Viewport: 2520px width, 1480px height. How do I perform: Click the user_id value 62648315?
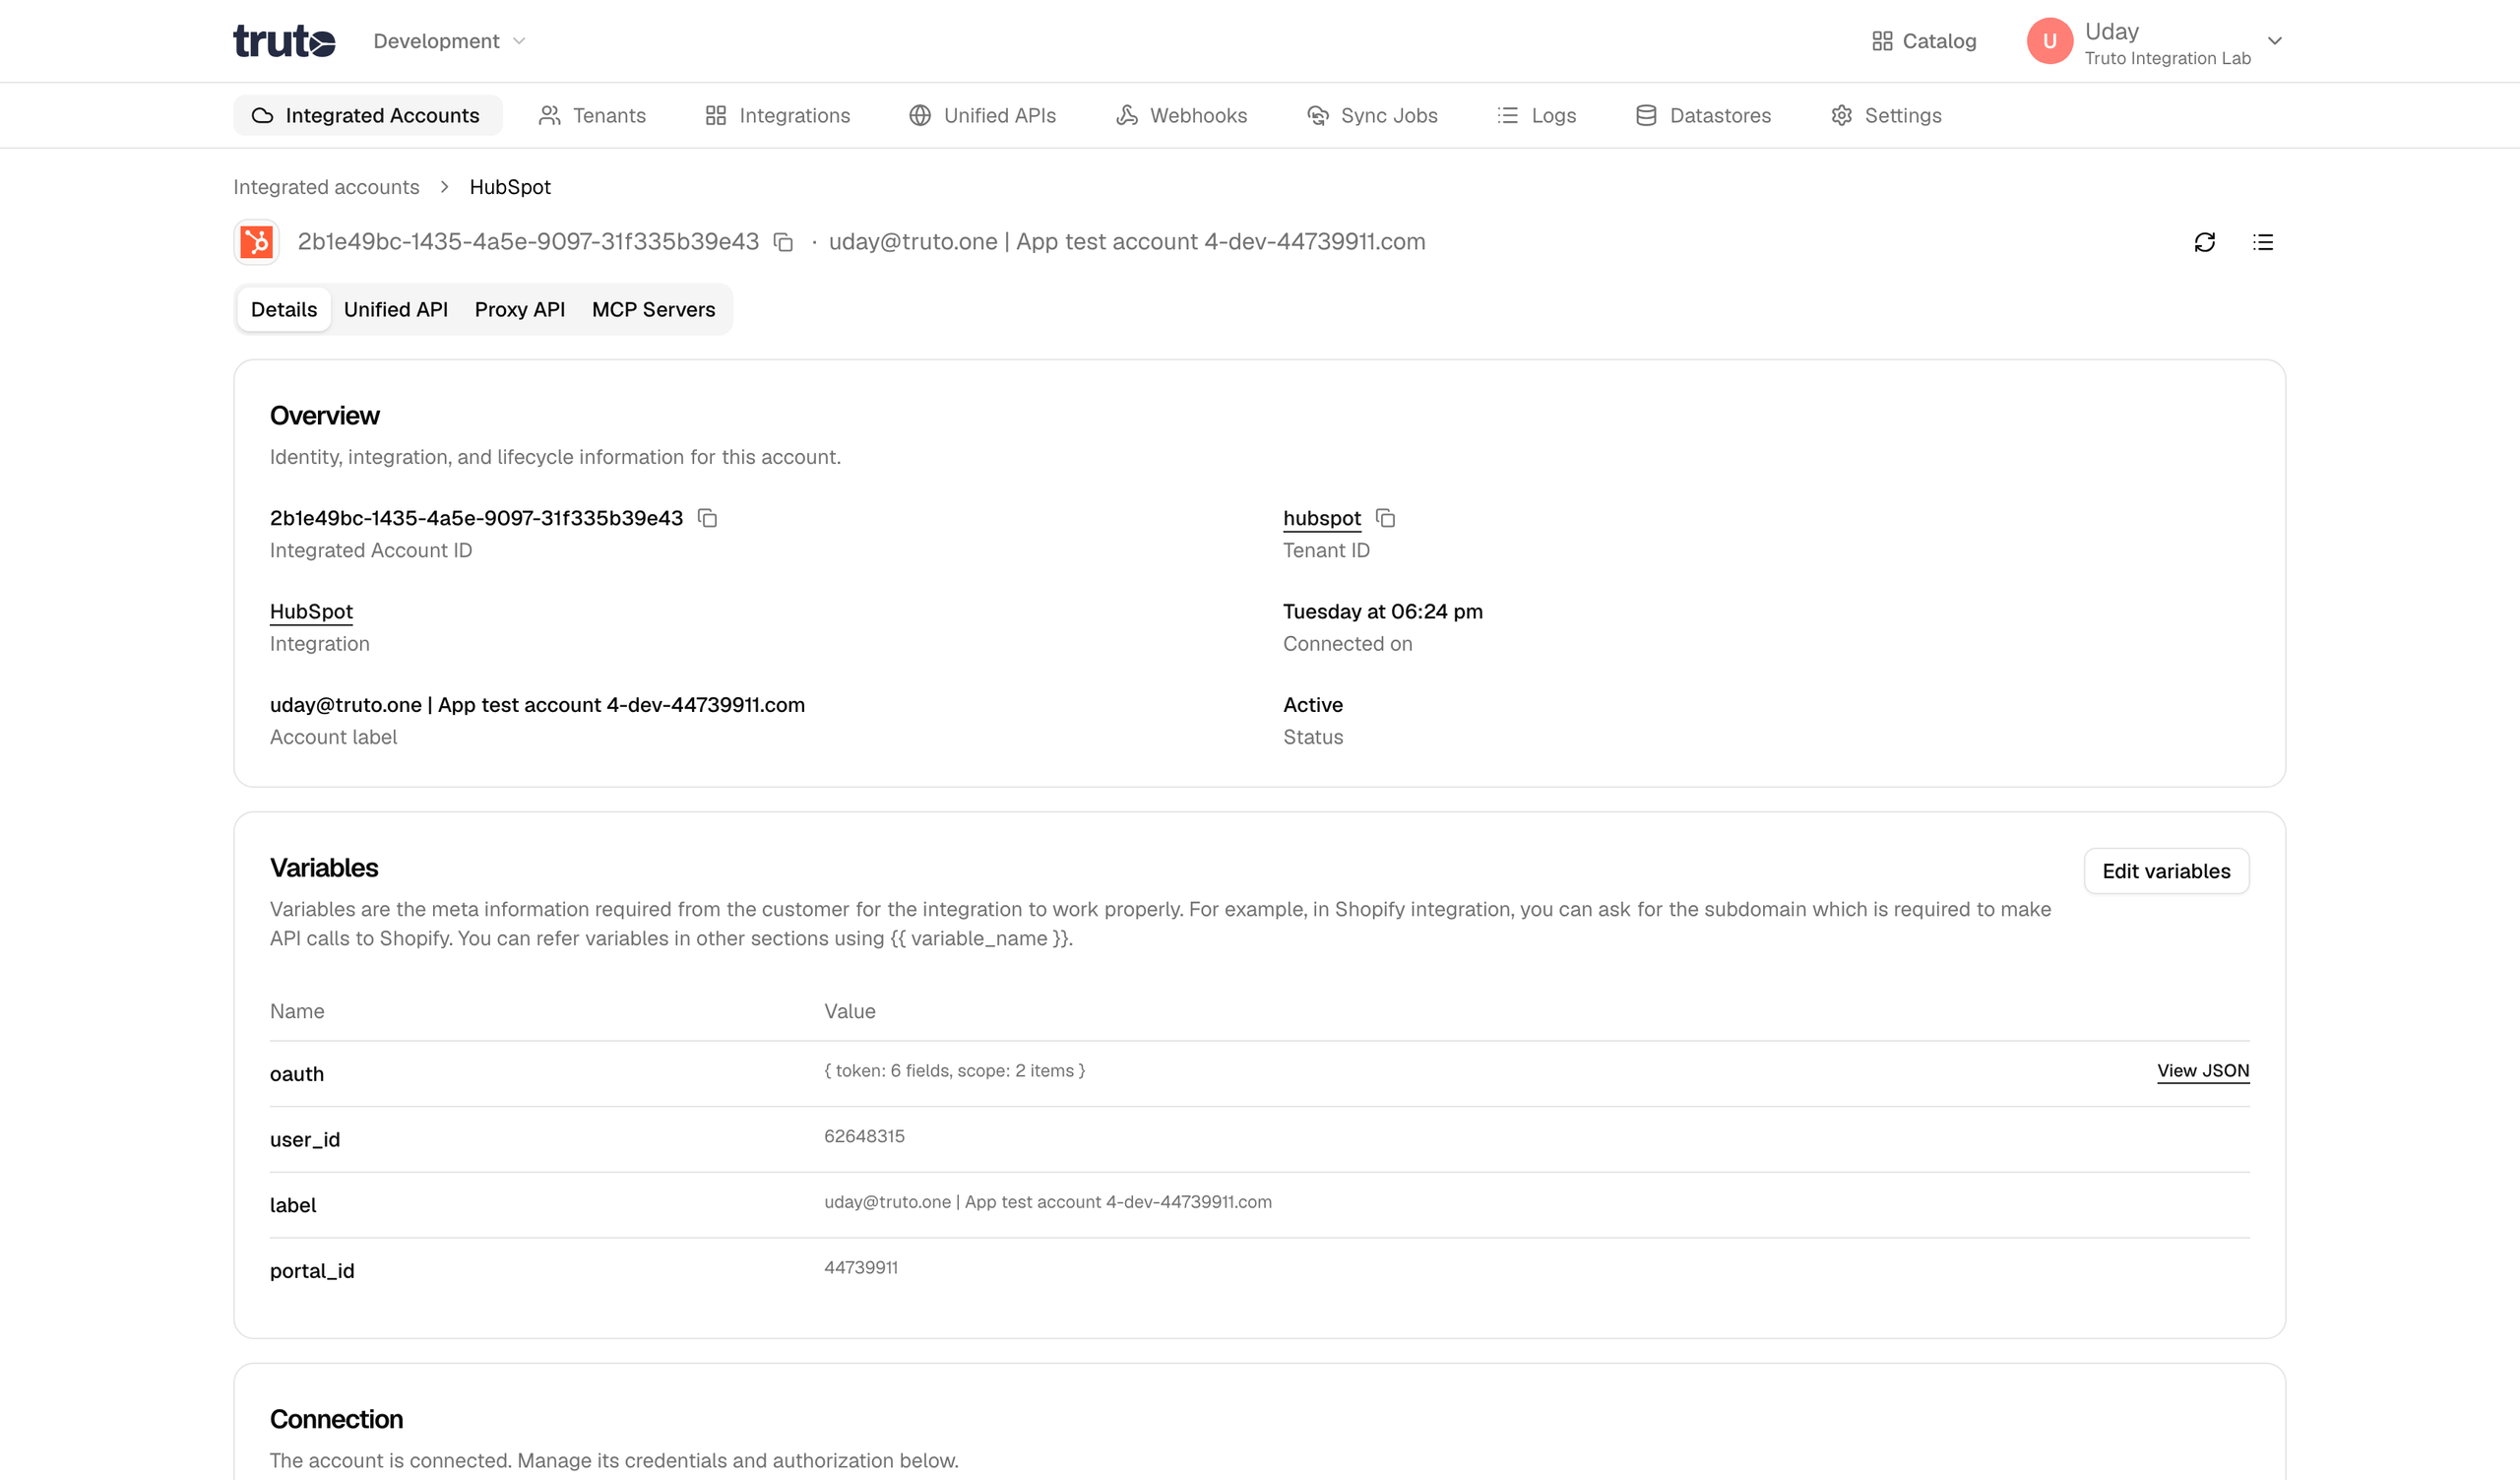[x=864, y=1136]
